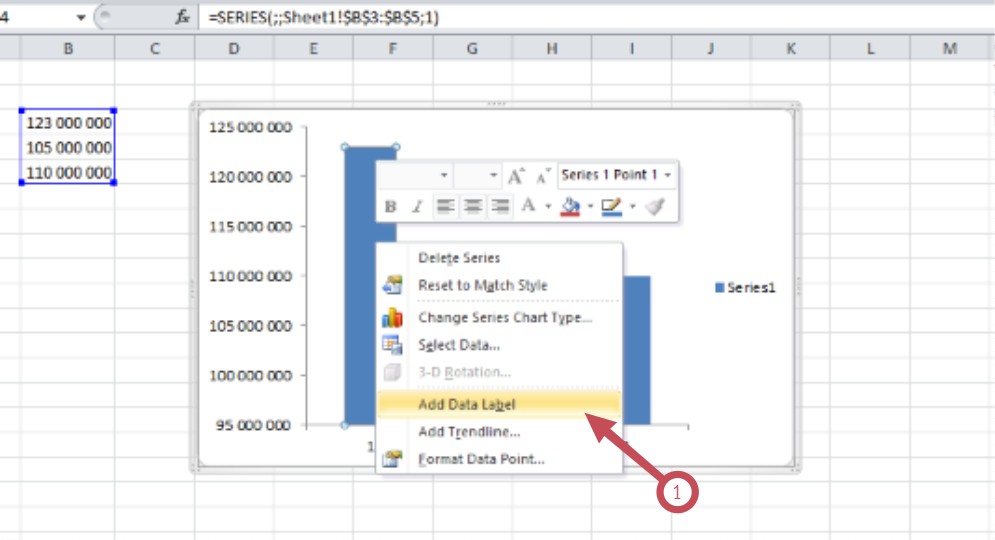Toggle italic in the mini toolbar
Screen dimensions: 995x540
pyautogui.click(x=417, y=206)
